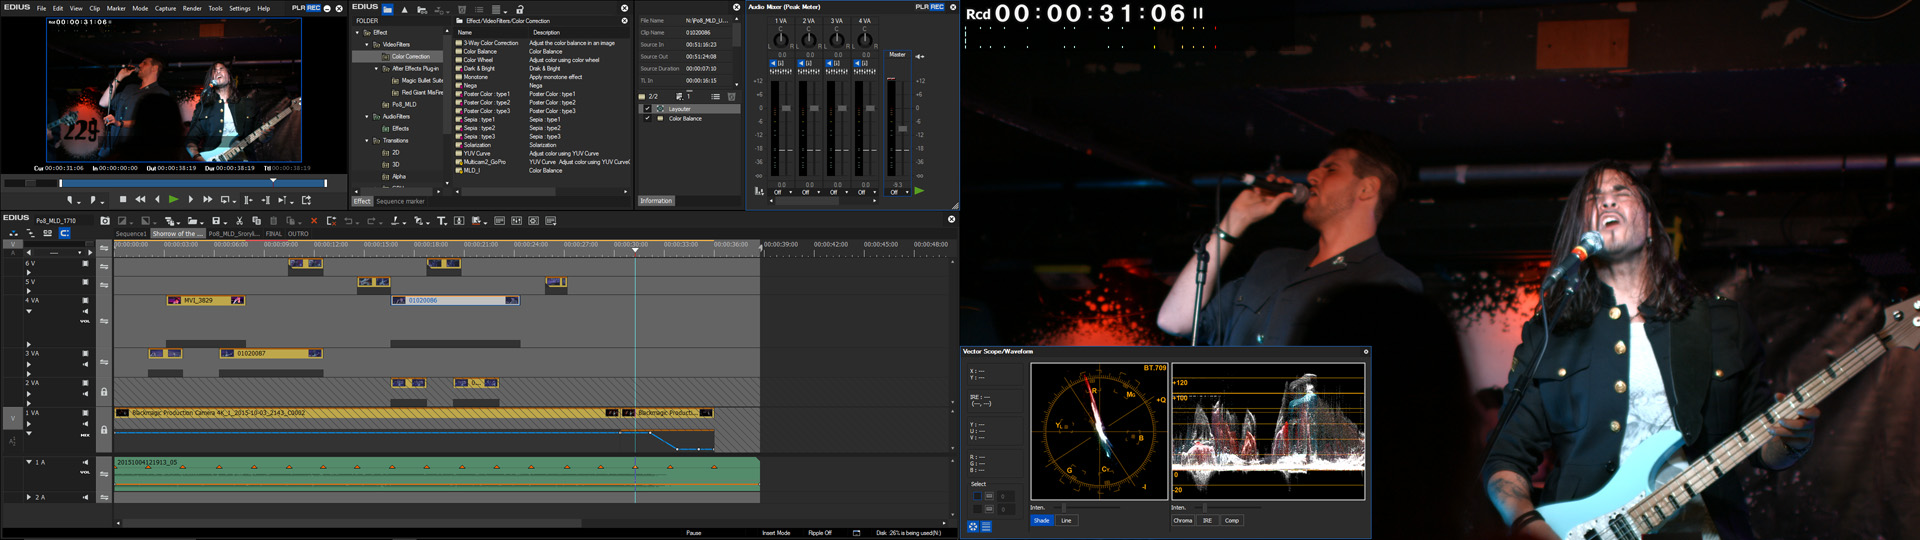Click the timeline snapshot camera icon
This screenshot has width=1920, height=540.
(105, 221)
